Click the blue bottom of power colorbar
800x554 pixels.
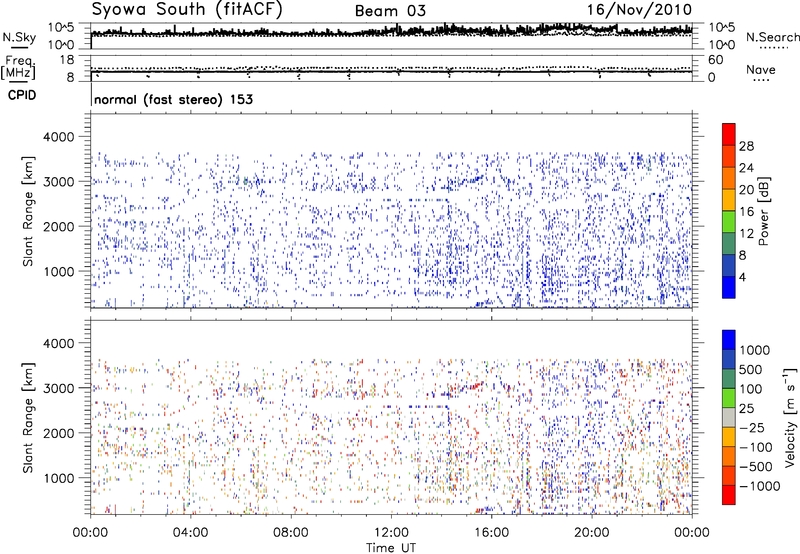(729, 287)
